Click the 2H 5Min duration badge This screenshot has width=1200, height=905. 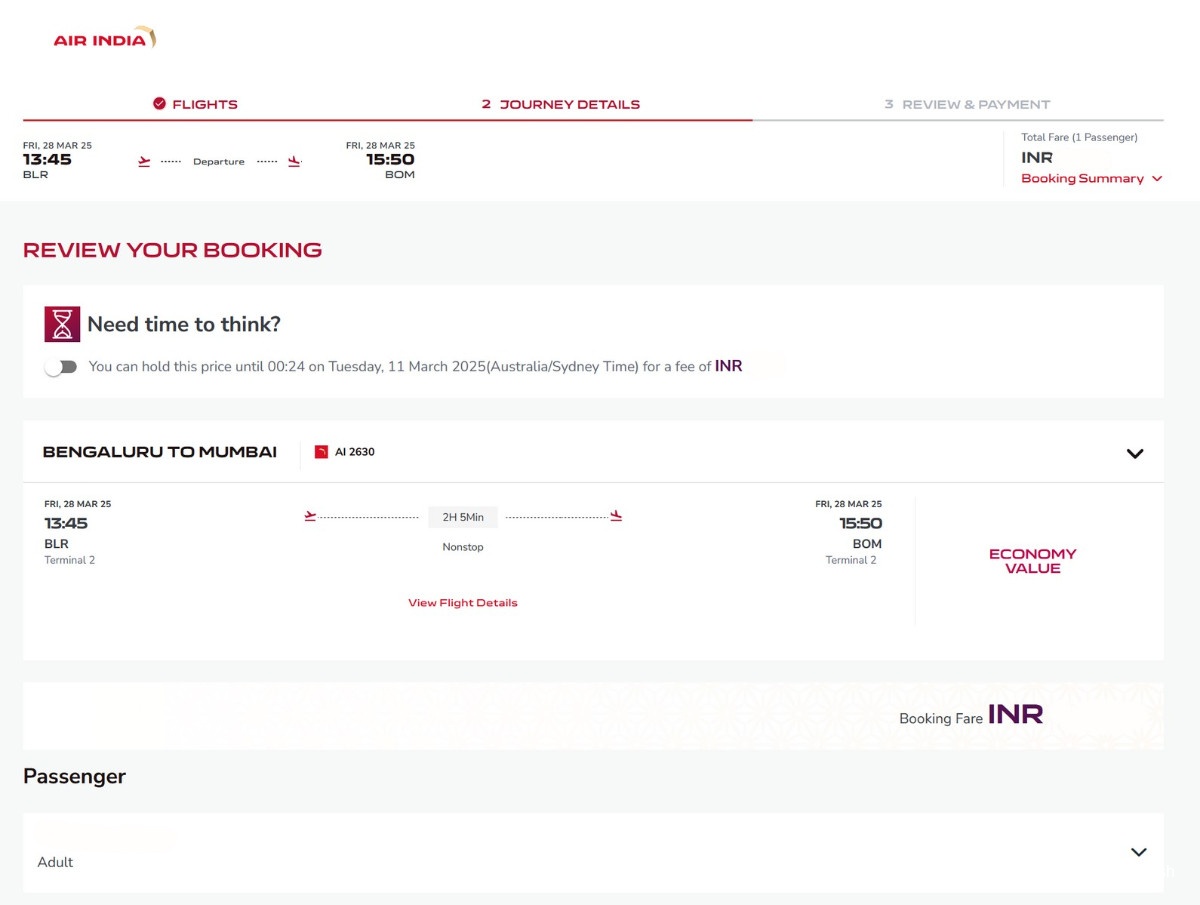click(x=463, y=517)
